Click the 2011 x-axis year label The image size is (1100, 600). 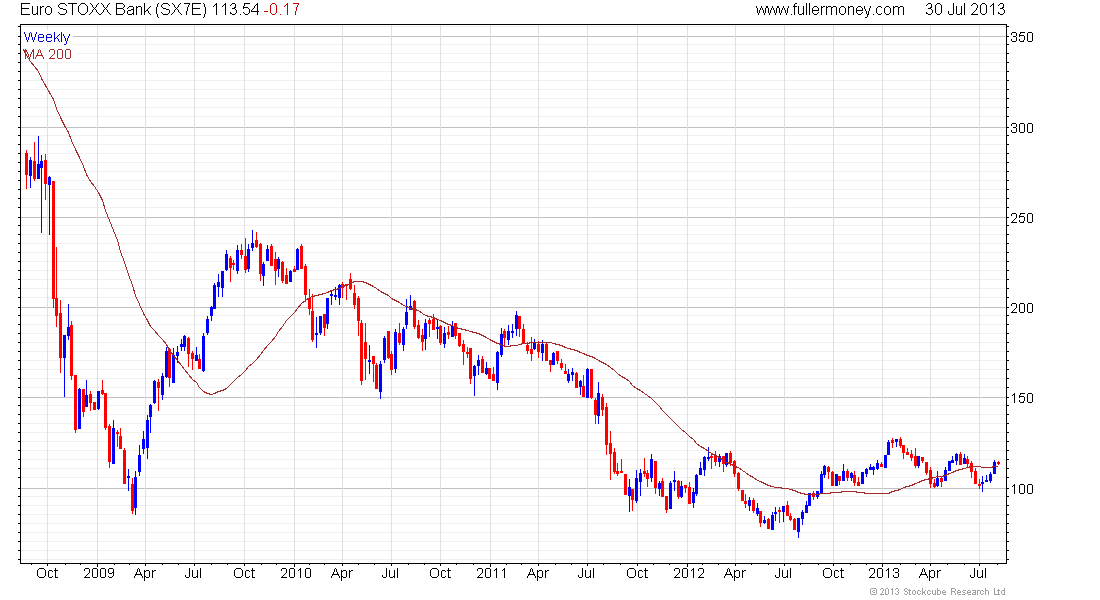492,573
